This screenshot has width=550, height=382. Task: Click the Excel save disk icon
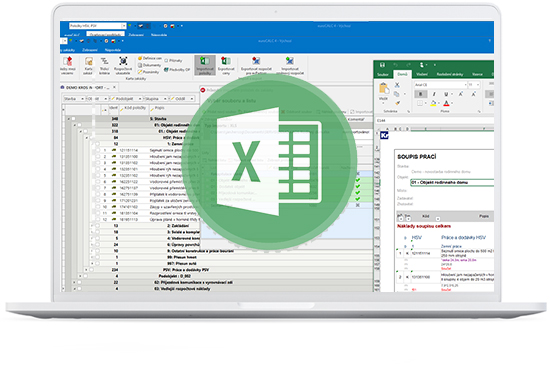(382, 65)
